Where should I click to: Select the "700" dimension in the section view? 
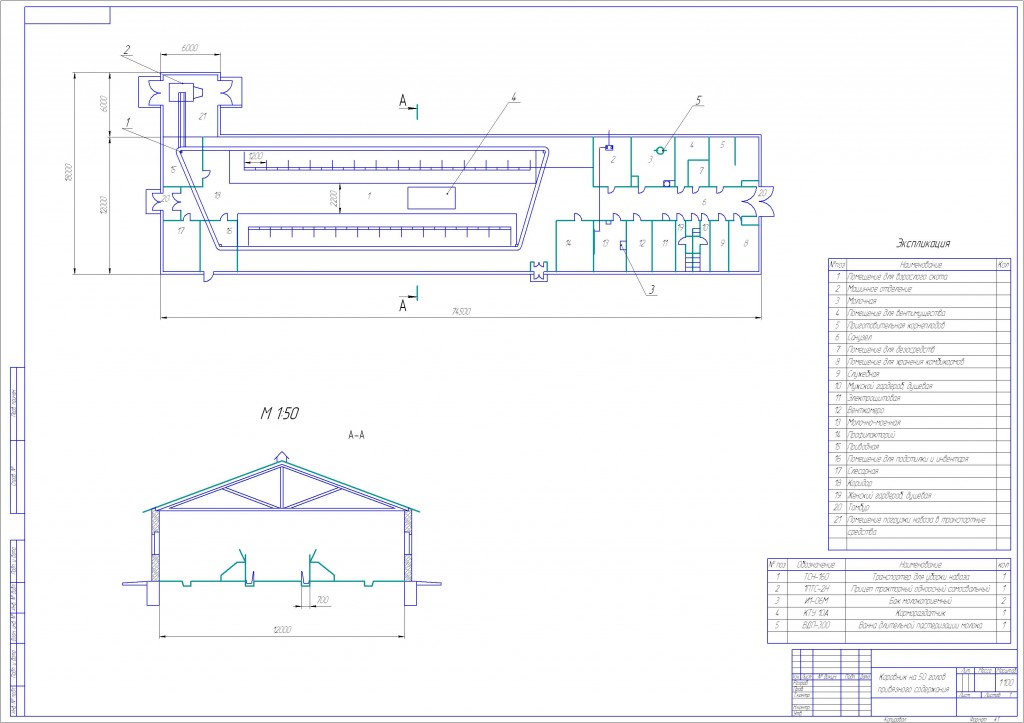click(323, 600)
